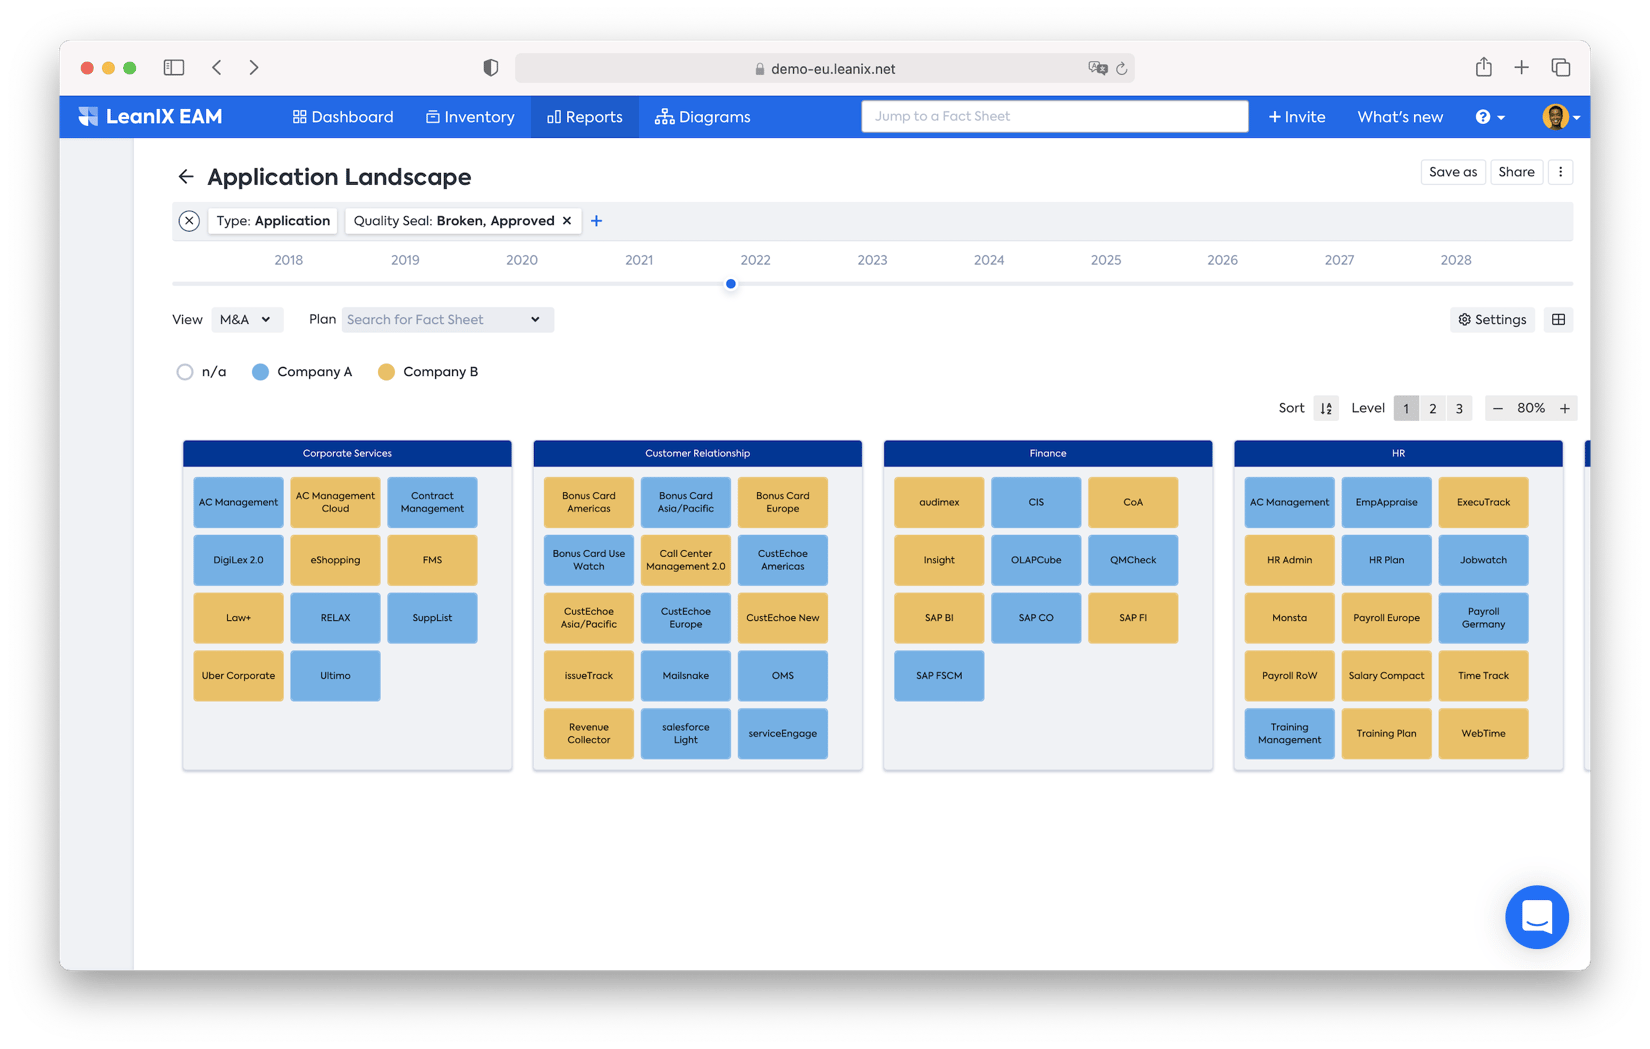The width and height of the screenshot is (1650, 1049).
Task: Click the back arrow beside Application Landscape
Action: 186,176
